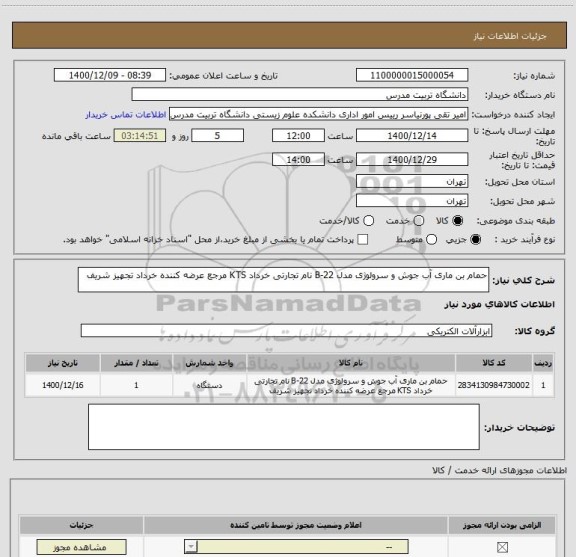Click the remaining time countdown 03:14:51

pos(140,136)
